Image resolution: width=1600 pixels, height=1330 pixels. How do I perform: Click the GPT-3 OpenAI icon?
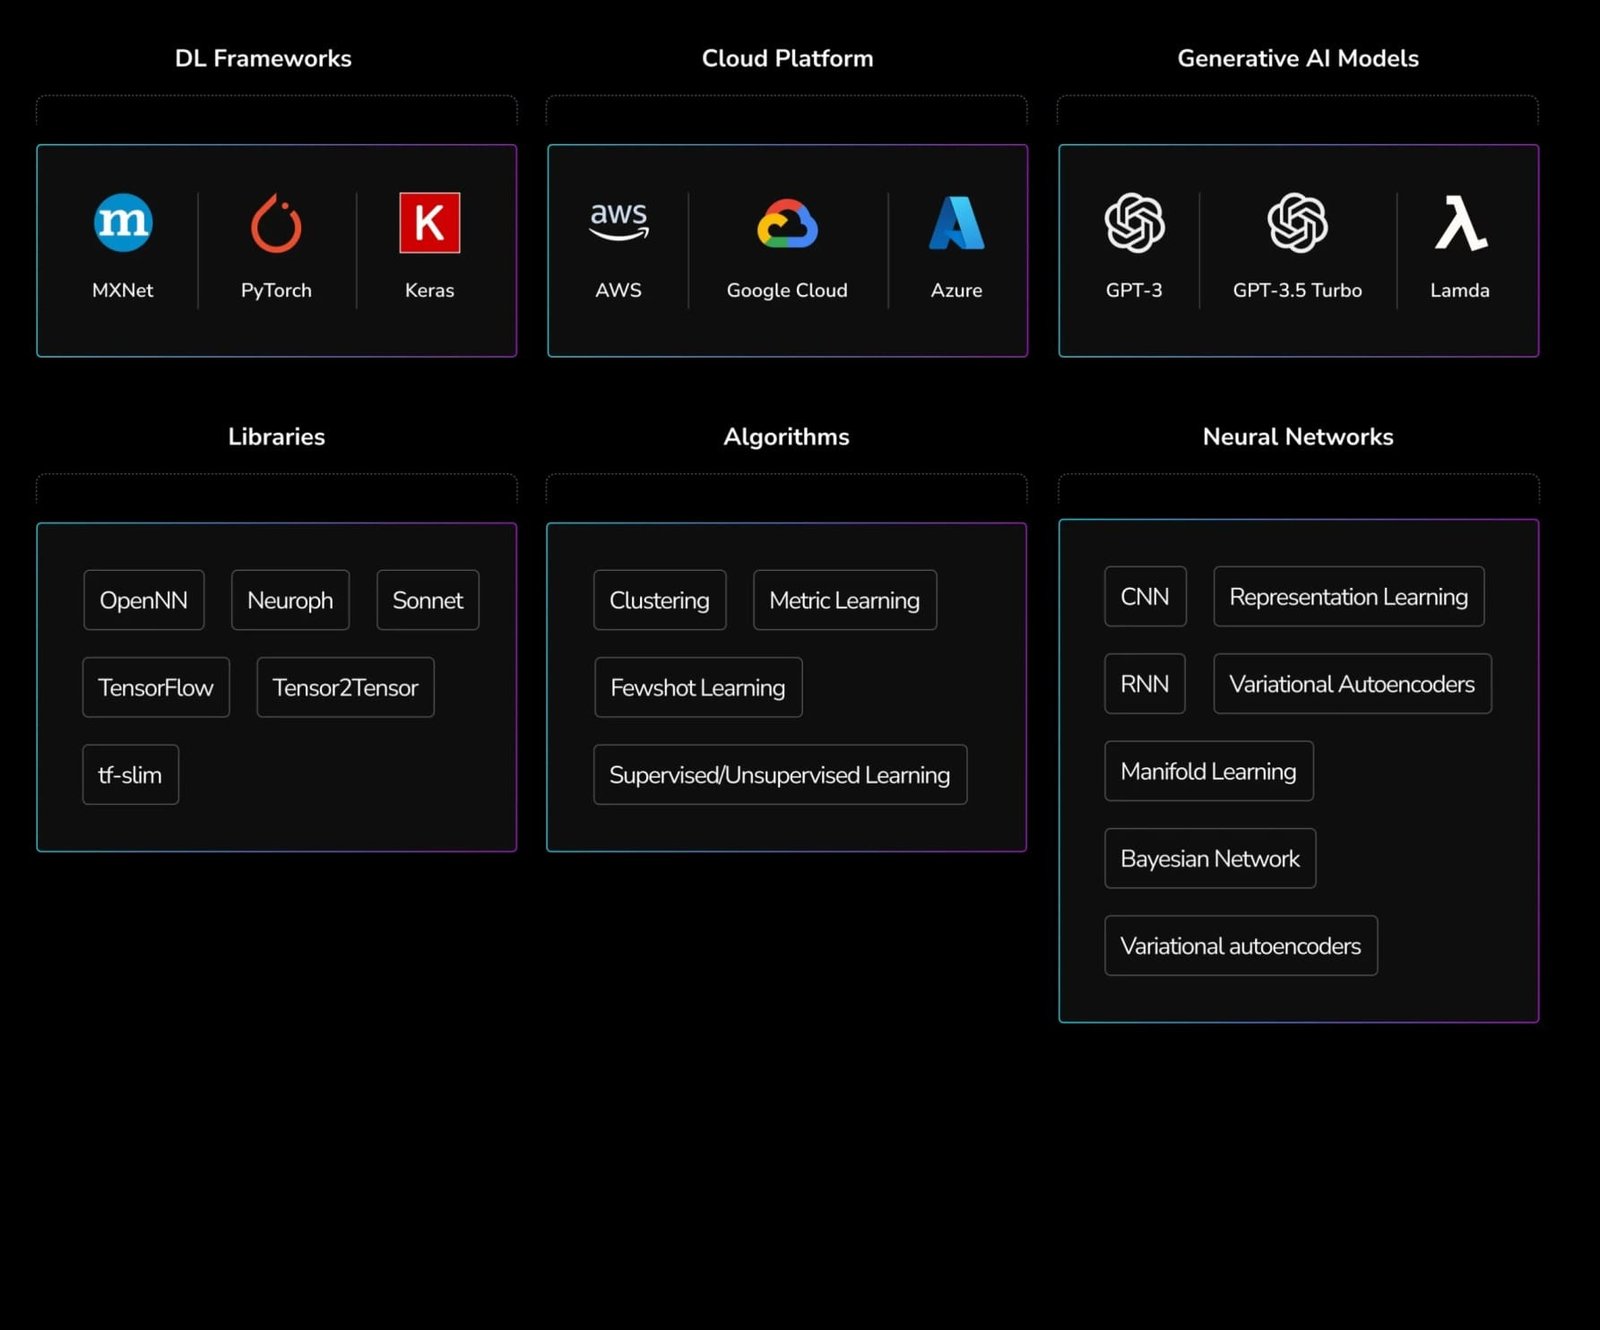tap(1134, 222)
